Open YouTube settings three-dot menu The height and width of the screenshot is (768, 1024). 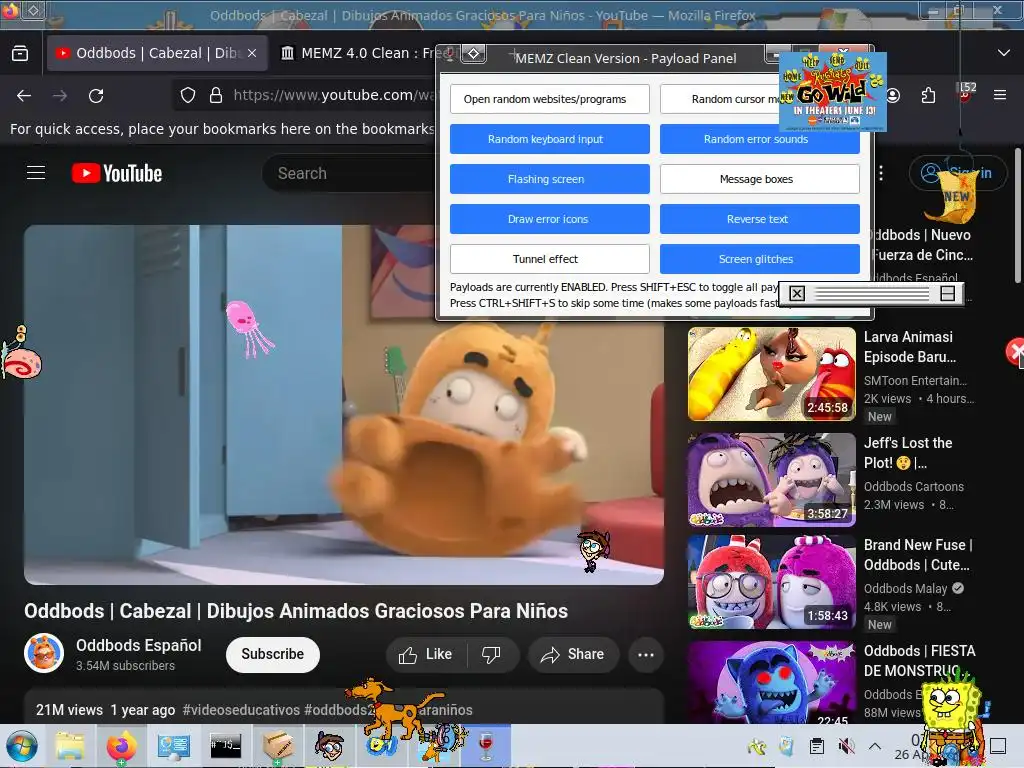click(x=881, y=173)
